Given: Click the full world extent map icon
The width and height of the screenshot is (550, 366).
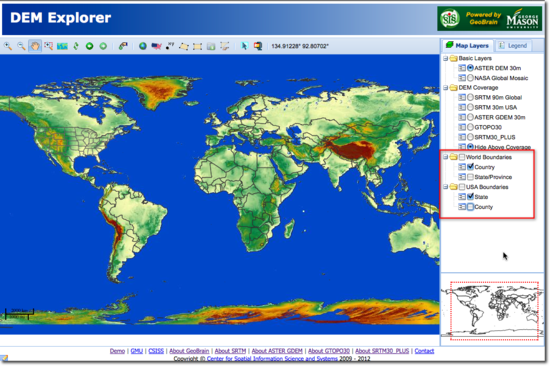Looking at the screenshot, I should 62,46.
